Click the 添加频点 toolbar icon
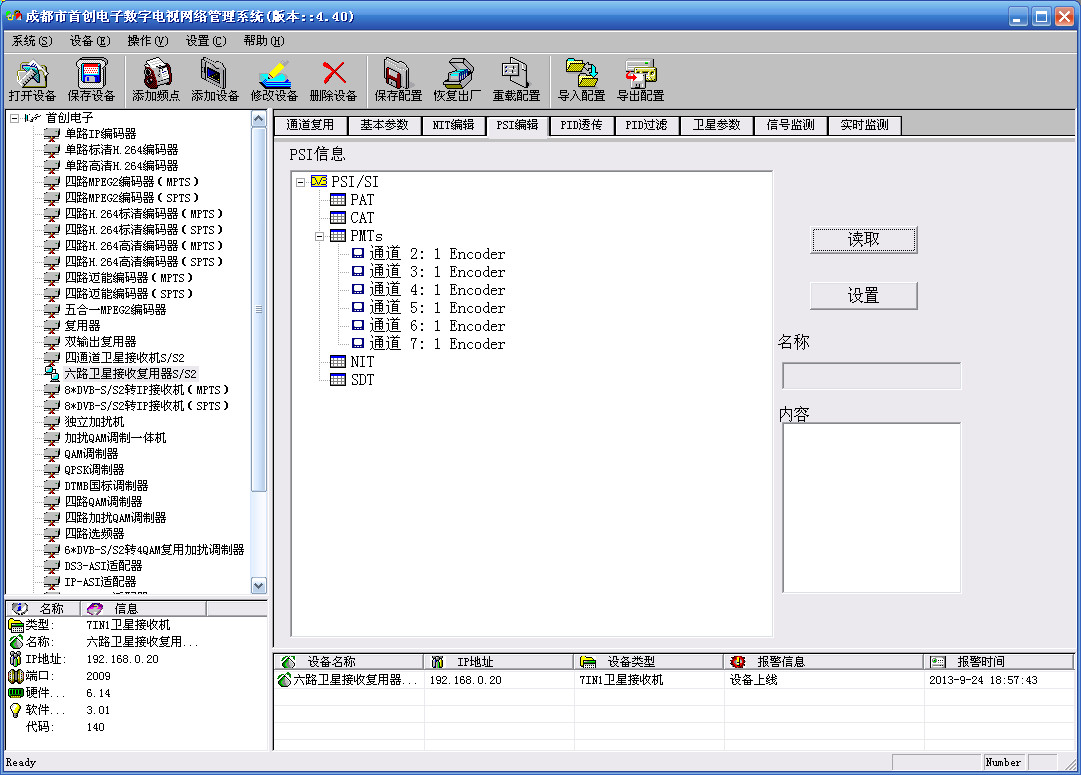1081x775 pixels. click(156, 81)
